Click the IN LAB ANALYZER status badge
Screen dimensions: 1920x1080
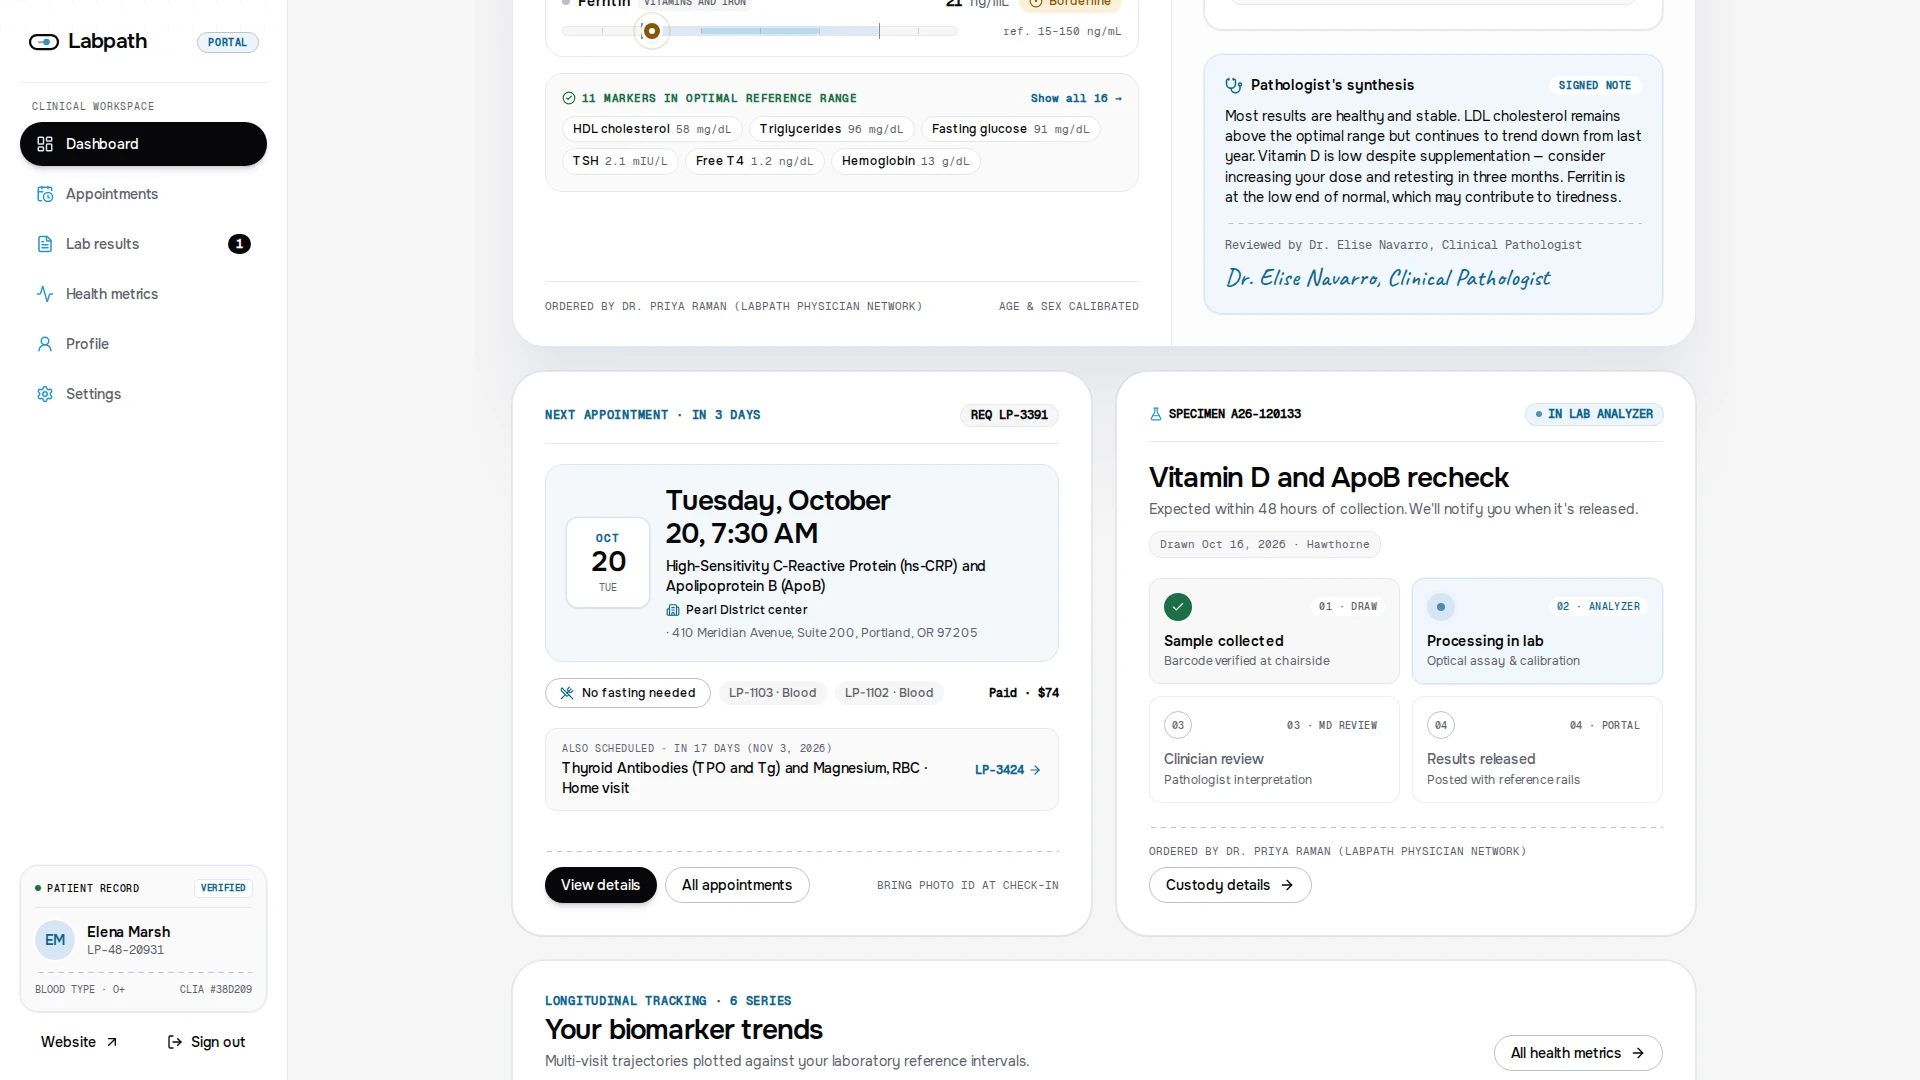click(1594, 414)
